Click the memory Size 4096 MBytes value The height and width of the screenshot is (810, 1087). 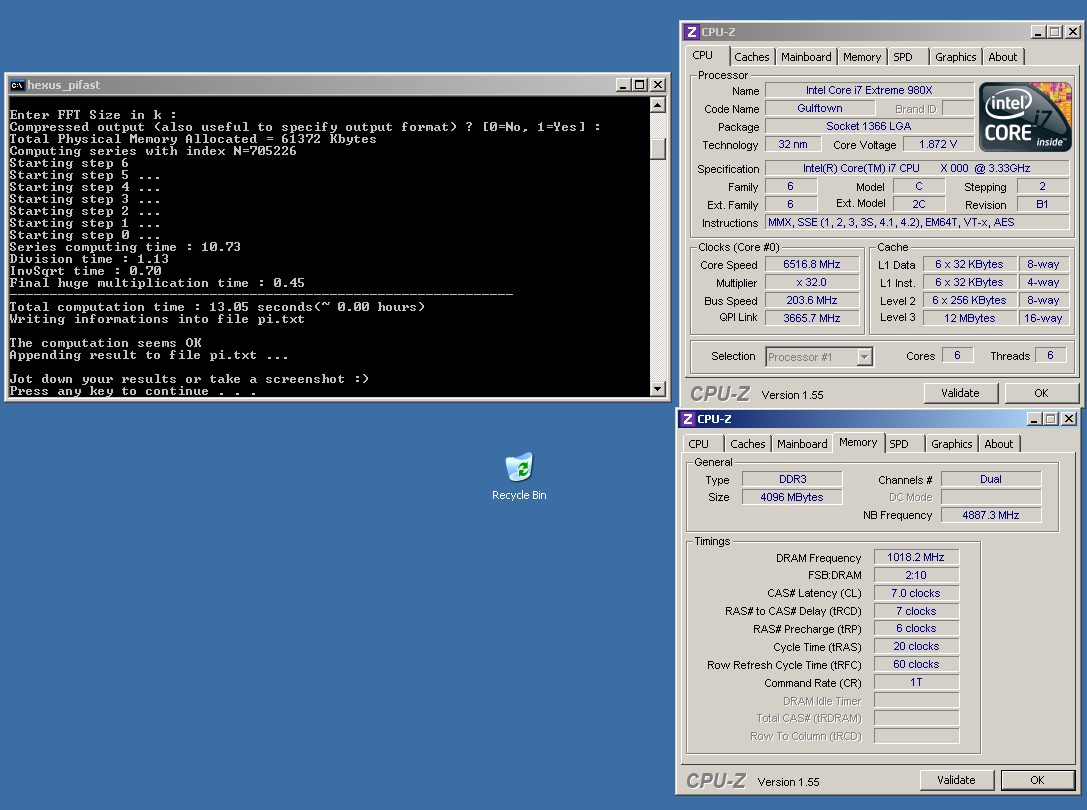792,497
